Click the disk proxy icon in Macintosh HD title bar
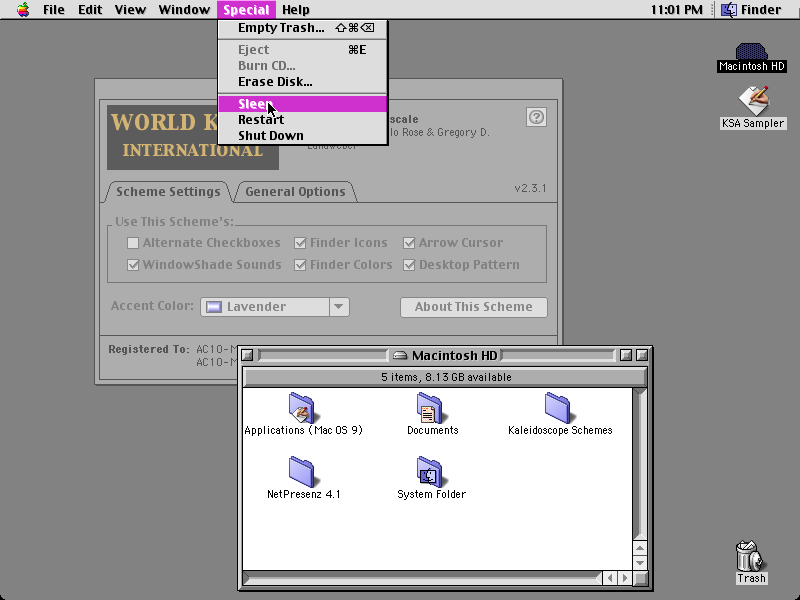The height and width of the screenshot is (600, 800). click(x=400, y=355)
